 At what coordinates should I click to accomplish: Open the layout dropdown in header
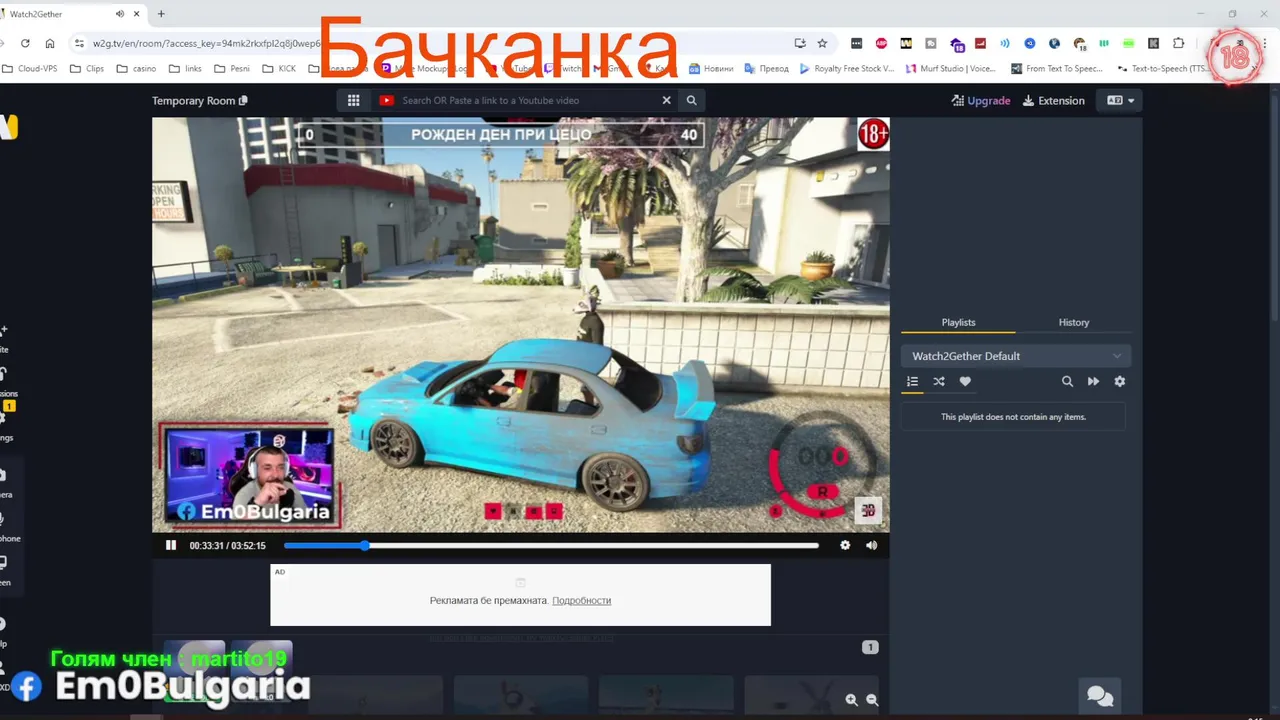(x=1120, y=101)
